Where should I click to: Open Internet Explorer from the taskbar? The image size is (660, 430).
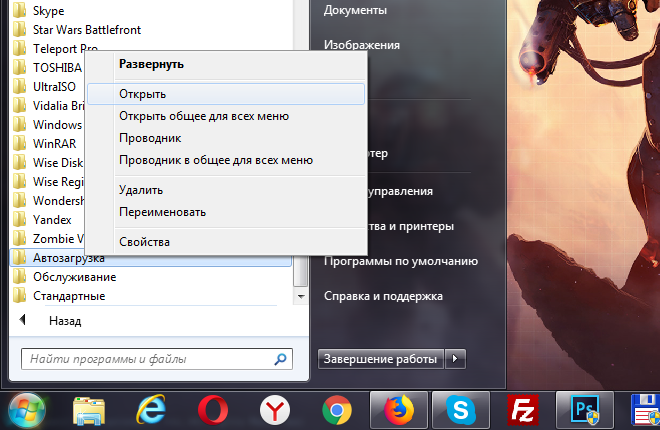pyautogui.click(x=152, y=410)
